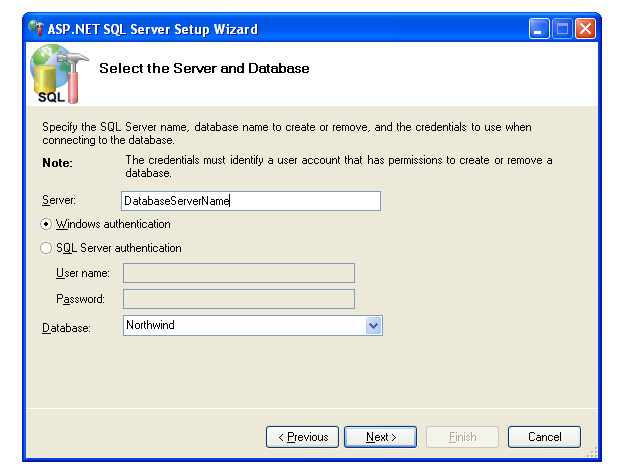
Task: Click the wizard title bar icon
Action: [36, 28]
